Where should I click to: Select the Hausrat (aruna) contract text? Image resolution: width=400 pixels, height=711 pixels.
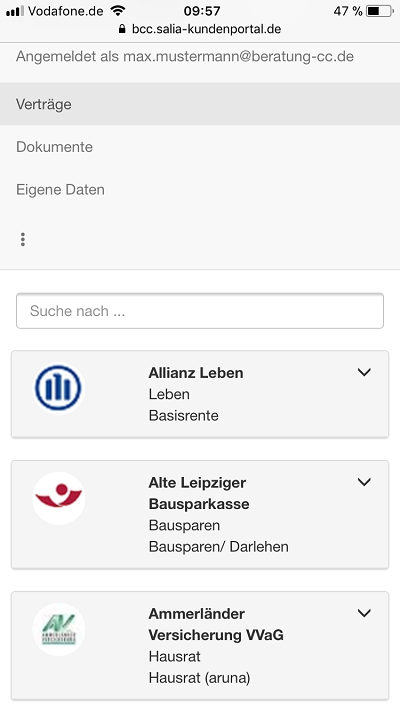pyautogui.click(x=200, y=678)
